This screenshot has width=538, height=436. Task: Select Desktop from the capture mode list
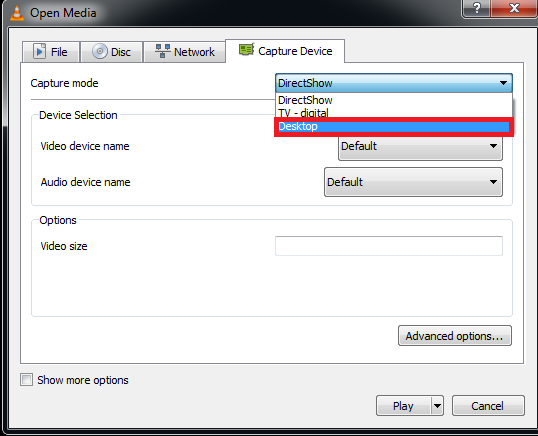394,127
